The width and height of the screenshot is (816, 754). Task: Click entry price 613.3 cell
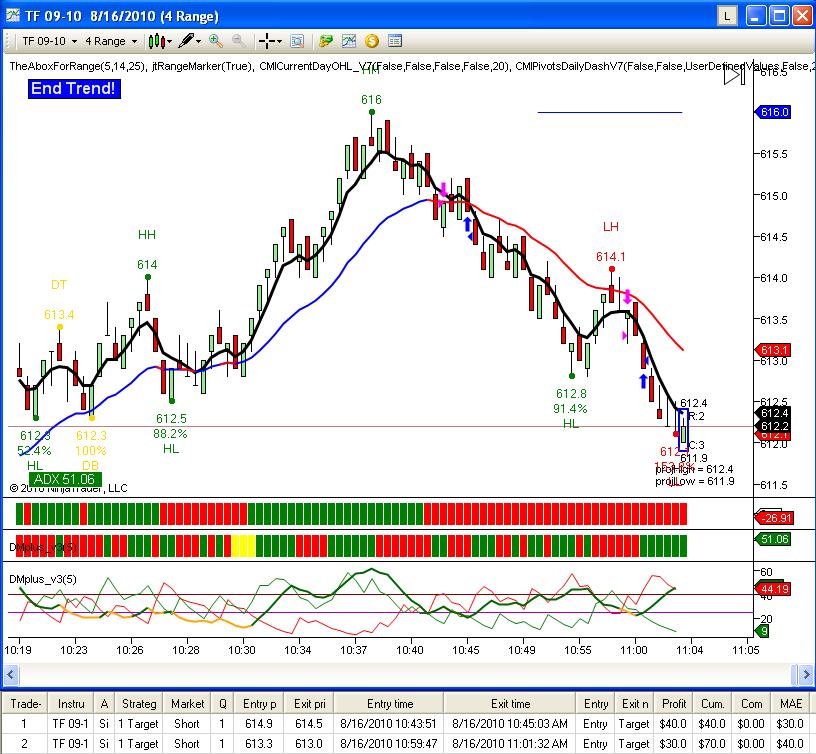coord(259,744)
